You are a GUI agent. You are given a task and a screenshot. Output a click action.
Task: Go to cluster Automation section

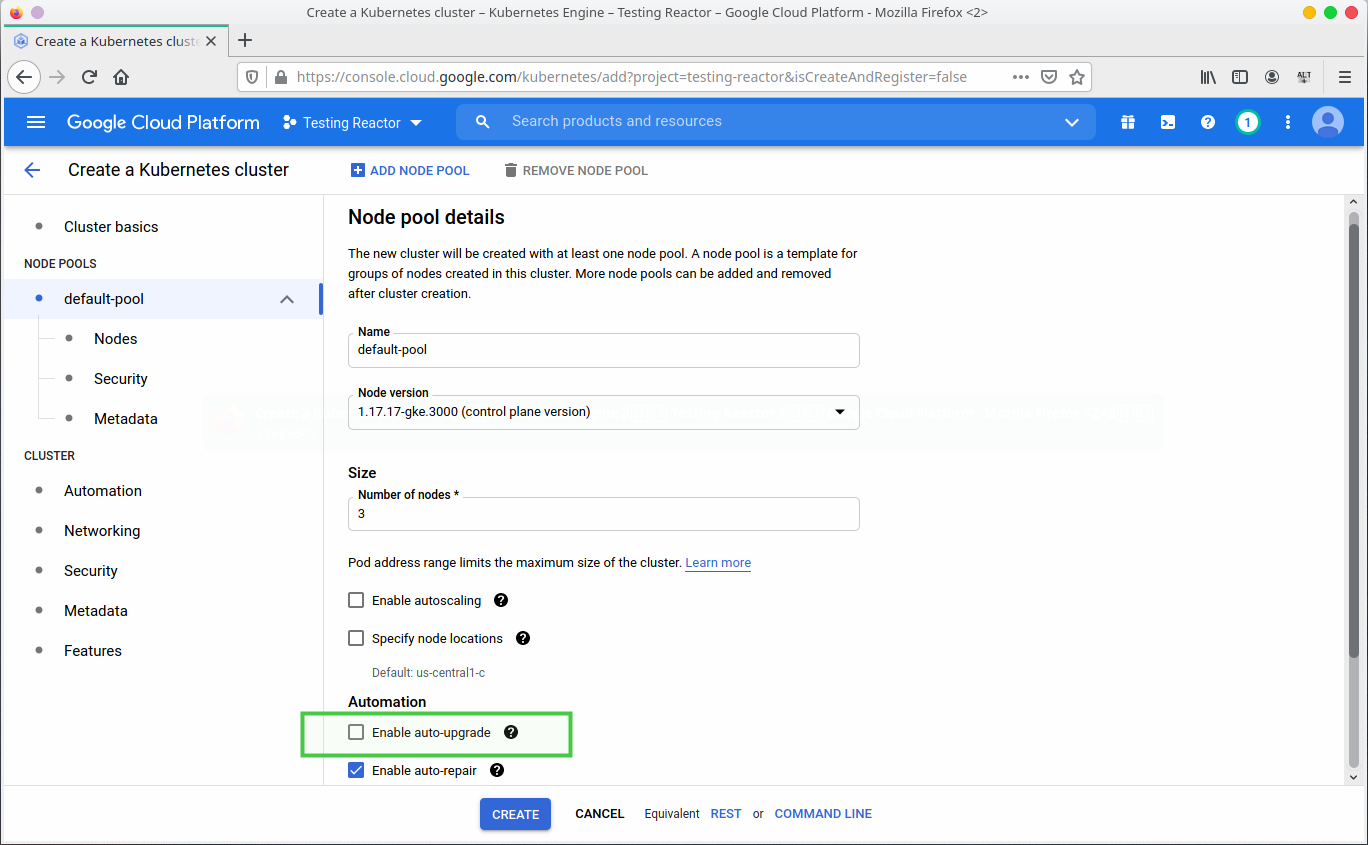(x=103, y=491)
